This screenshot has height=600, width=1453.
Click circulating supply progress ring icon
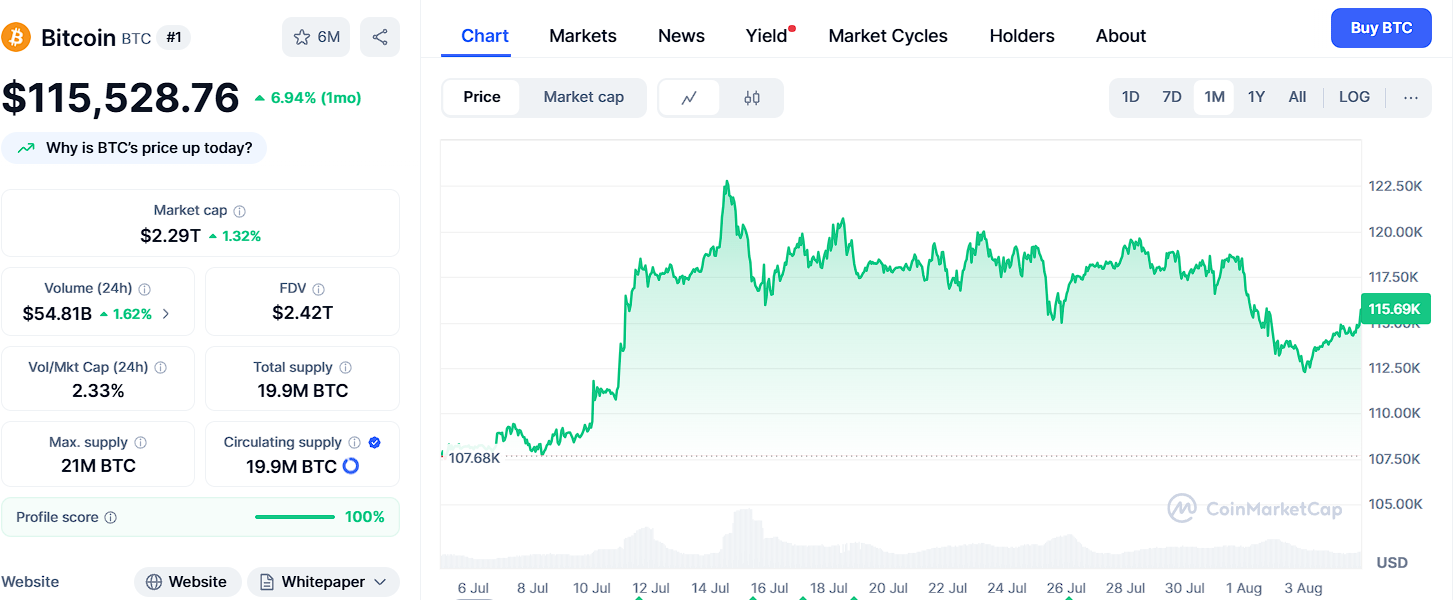351,466
